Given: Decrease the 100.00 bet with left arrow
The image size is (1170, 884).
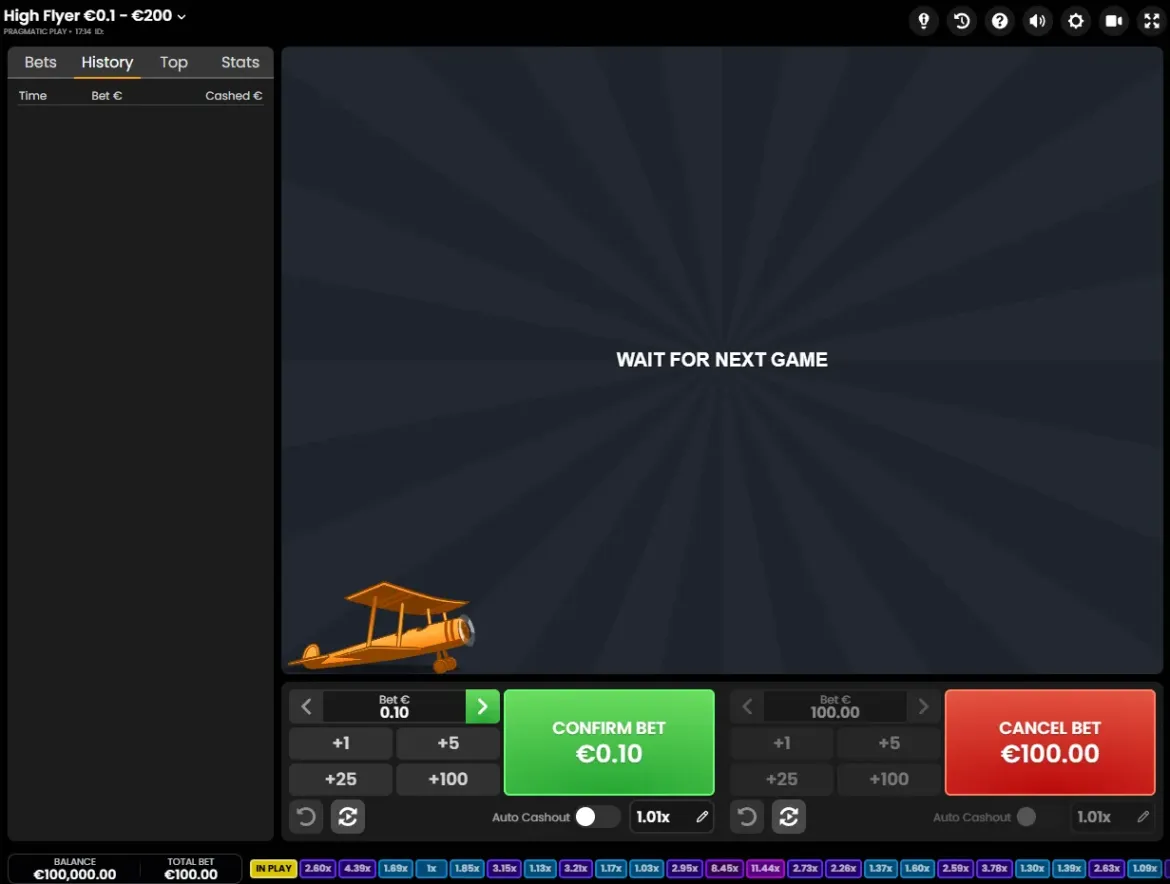Looking at the screenshot, I should coord(747,706).
